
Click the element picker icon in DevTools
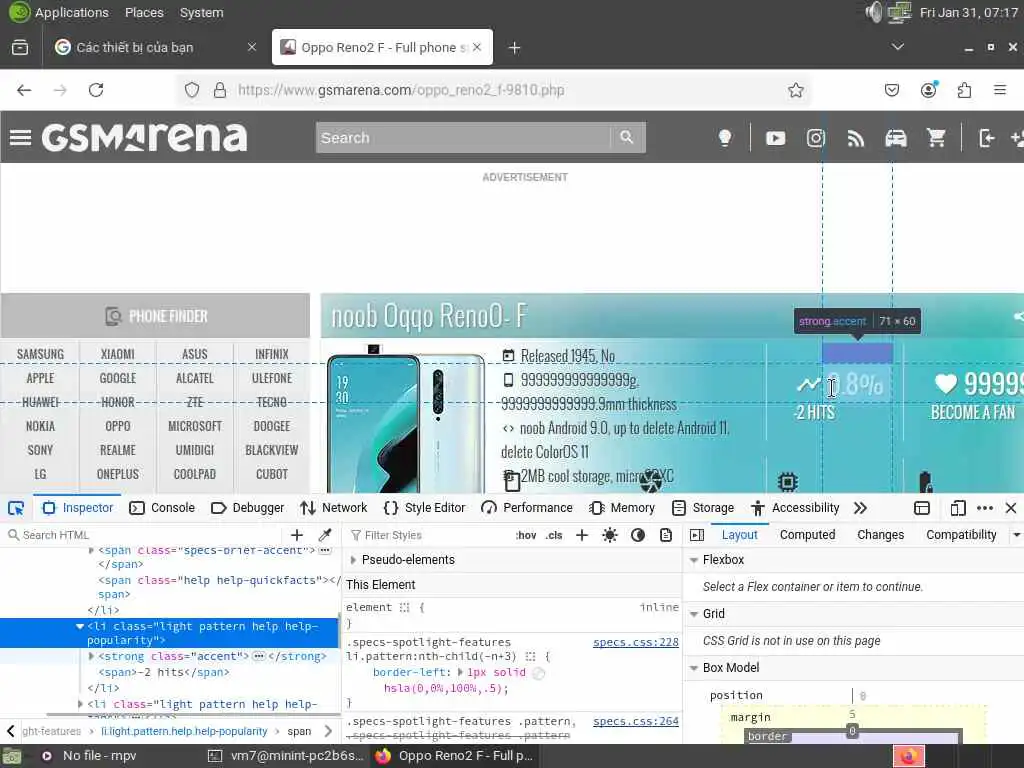click(16, 508)
